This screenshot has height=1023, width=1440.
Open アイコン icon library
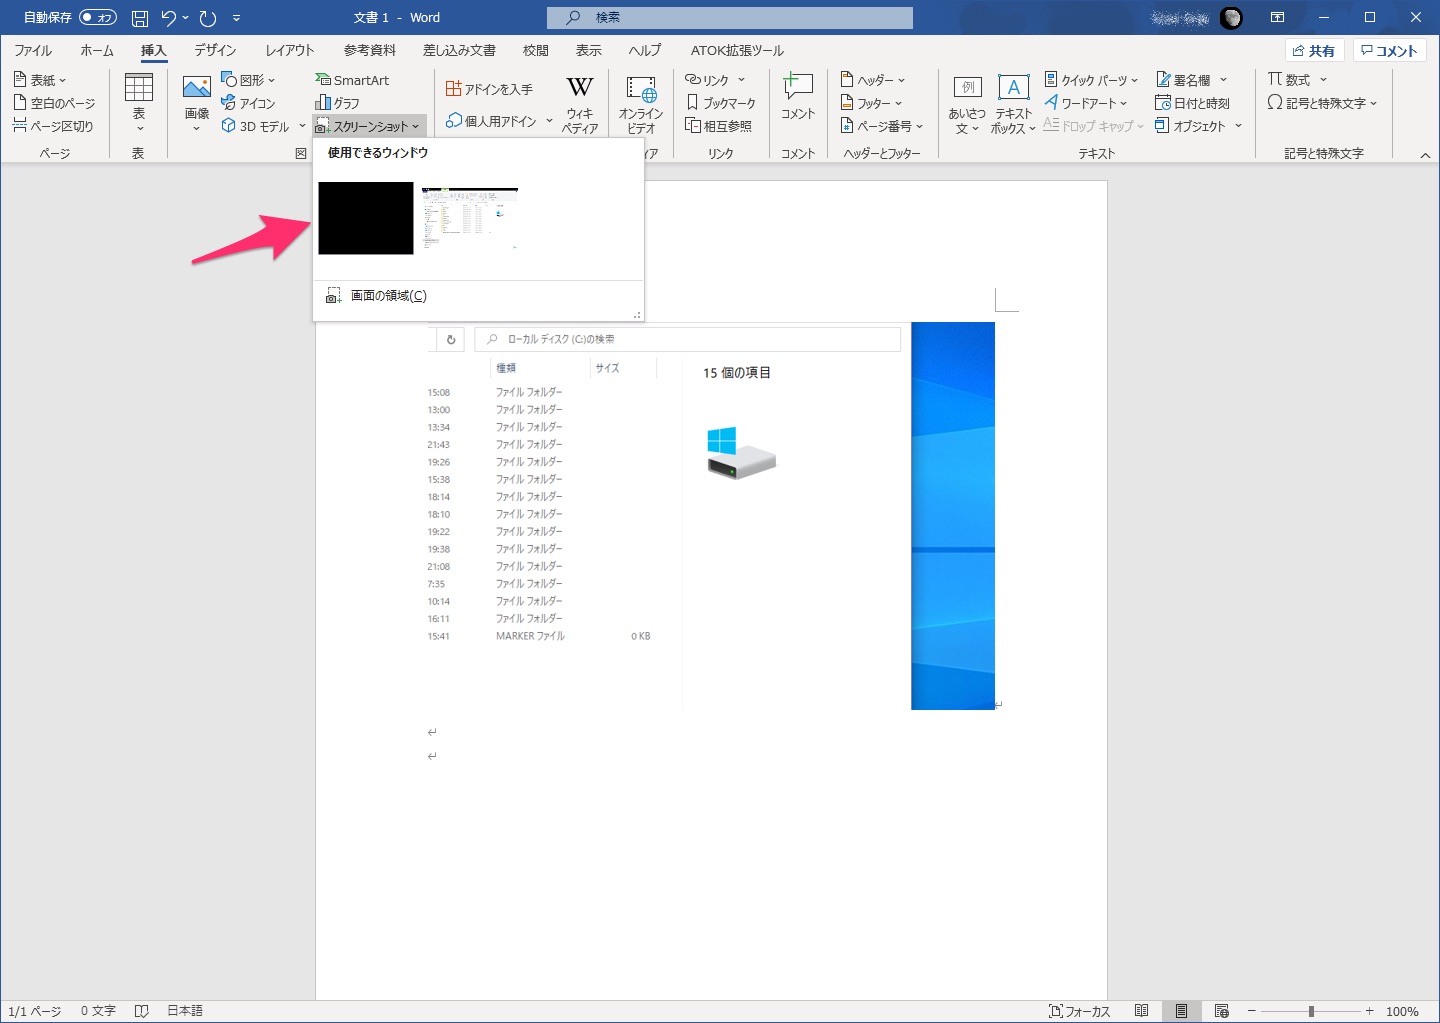pos(248,103)
